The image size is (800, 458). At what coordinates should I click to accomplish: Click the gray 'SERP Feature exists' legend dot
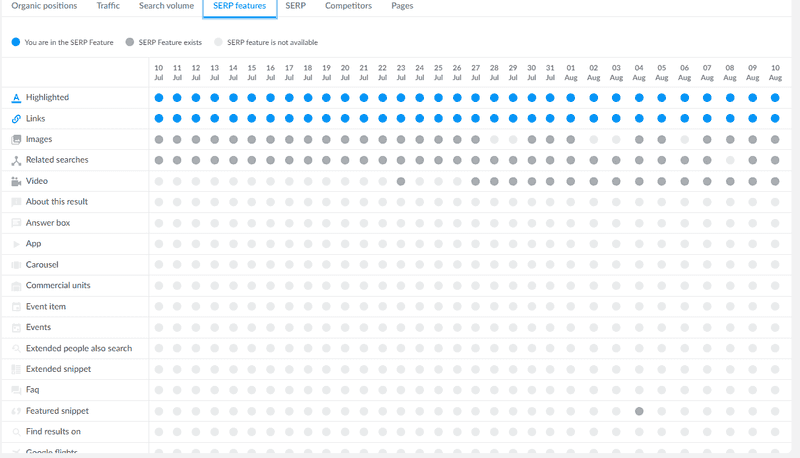130,42
